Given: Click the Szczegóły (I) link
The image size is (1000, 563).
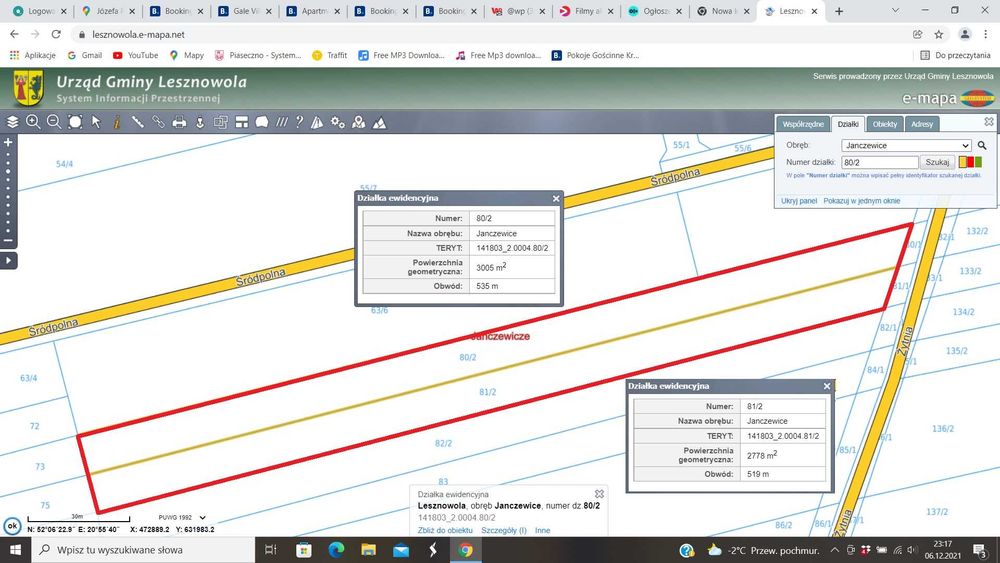Looking at the screenshot, I should 504,530.
